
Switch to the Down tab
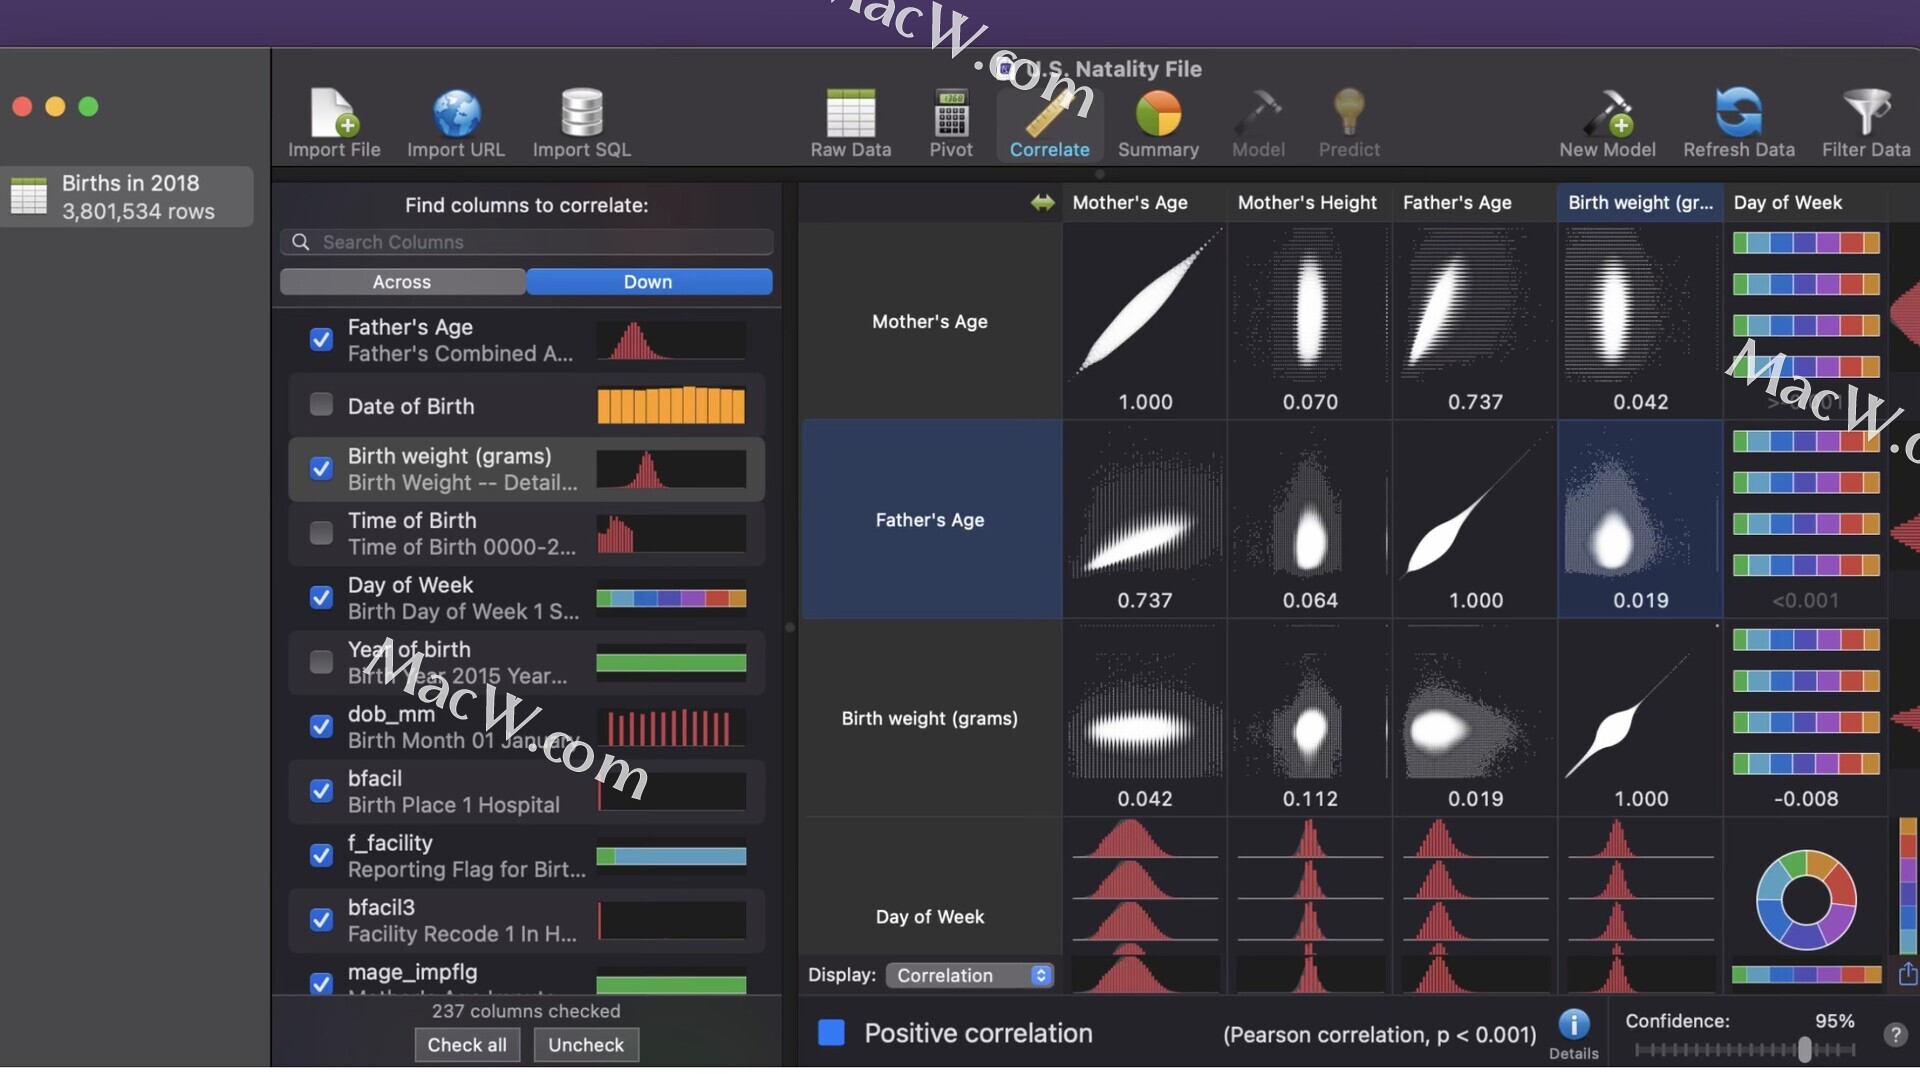648,282
